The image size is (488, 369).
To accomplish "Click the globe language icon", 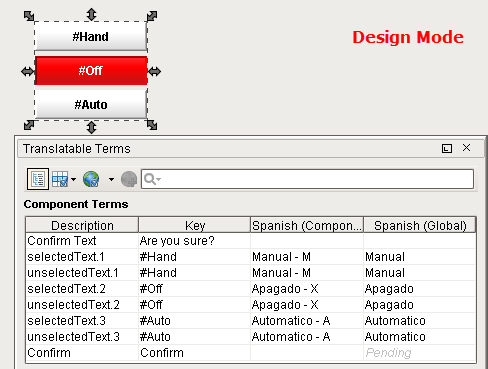I will (91, 179).
